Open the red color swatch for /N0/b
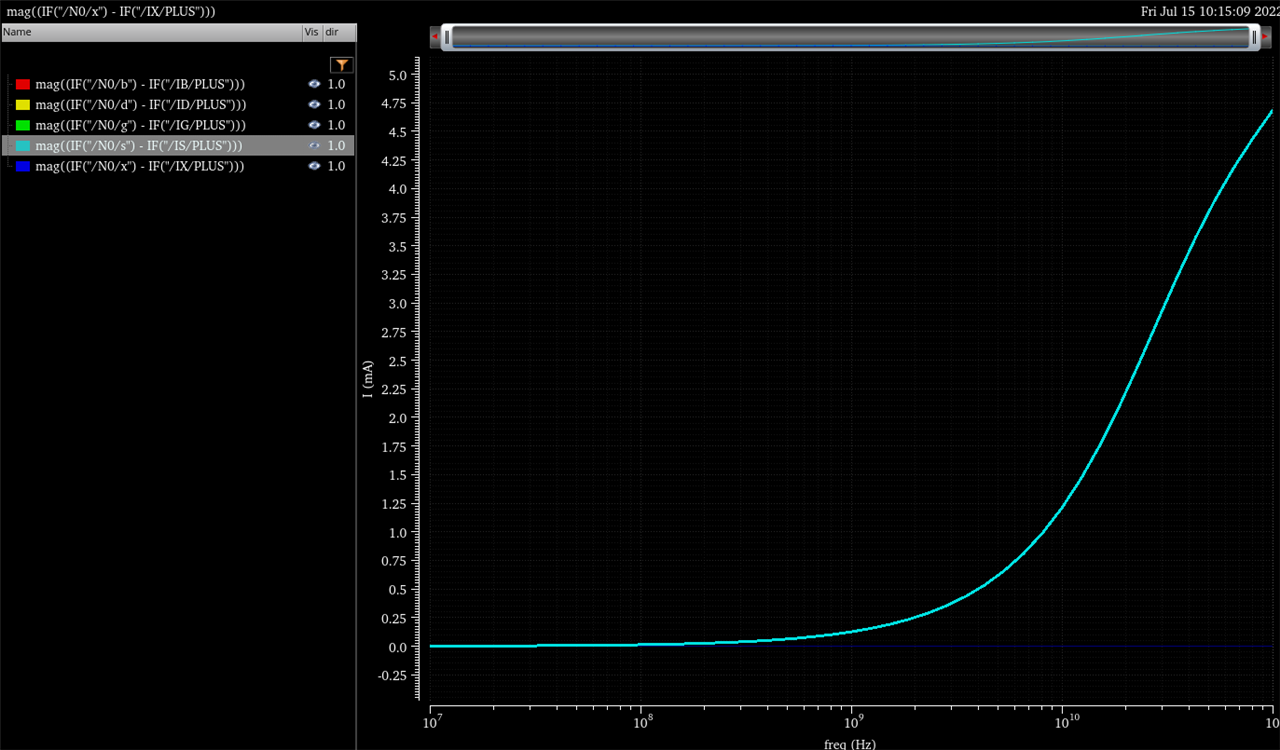 click(x=23, y=84)
